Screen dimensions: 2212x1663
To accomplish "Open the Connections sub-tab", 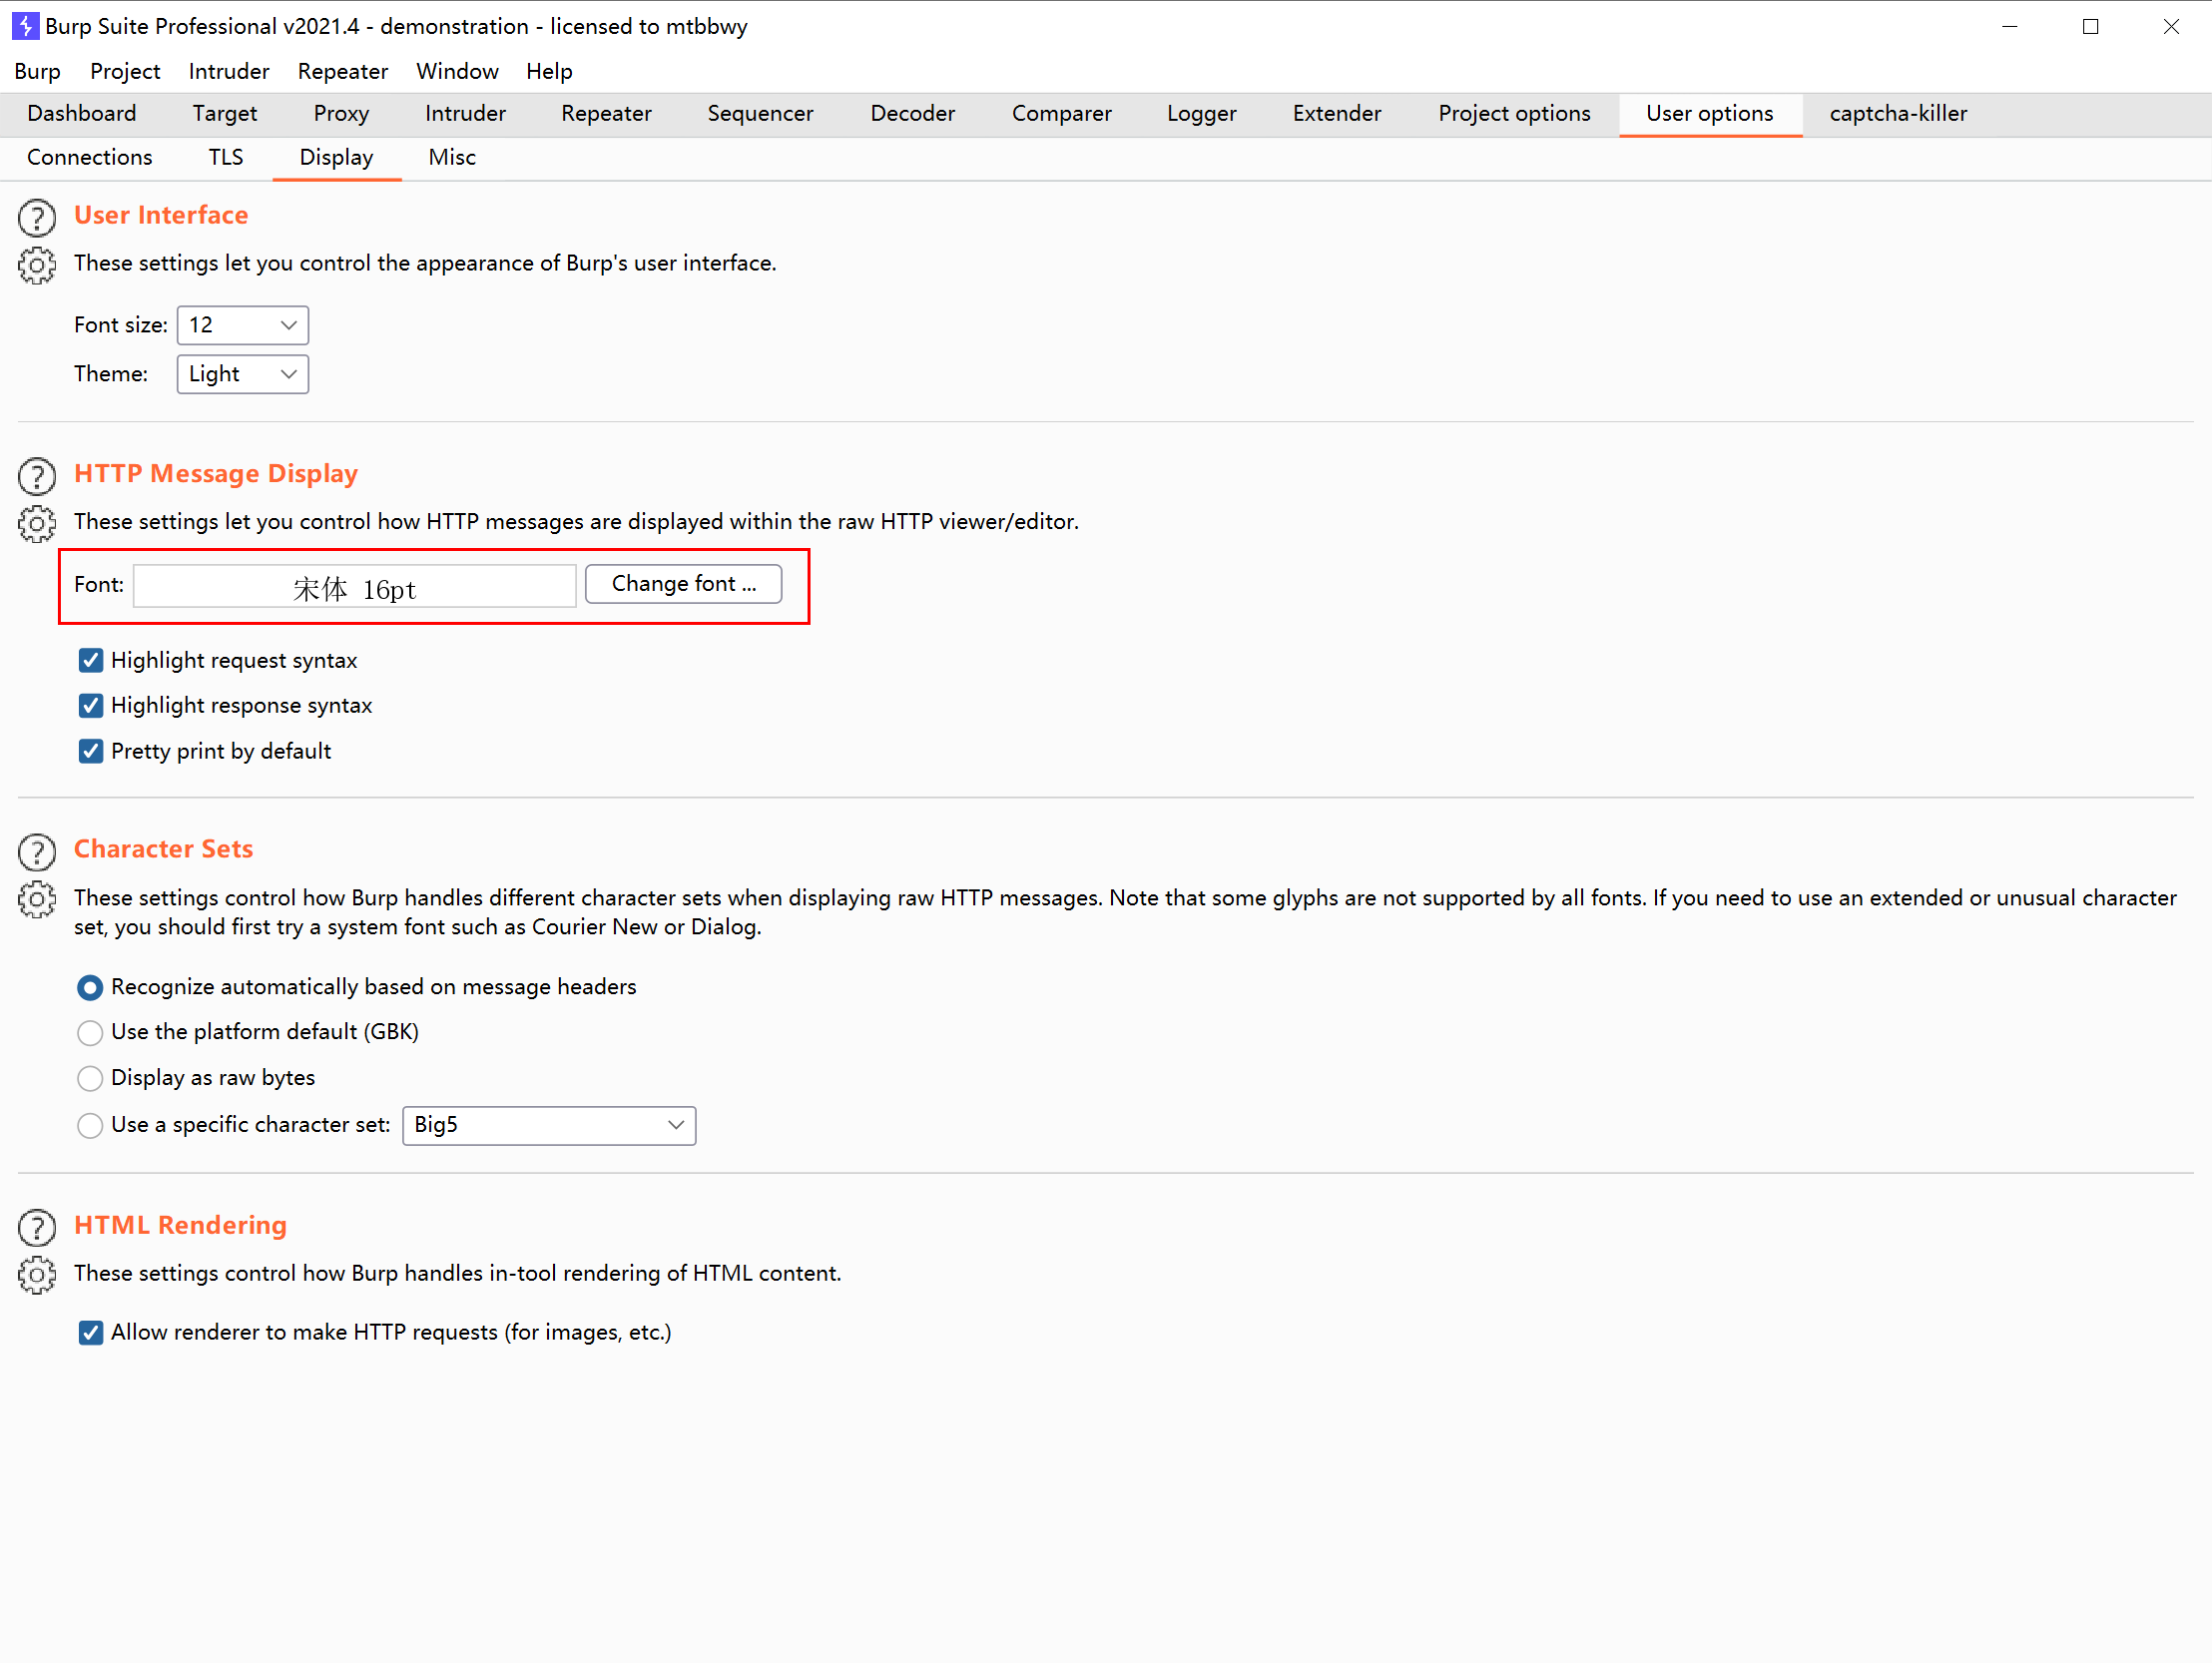I will click(x=90, y=158).
